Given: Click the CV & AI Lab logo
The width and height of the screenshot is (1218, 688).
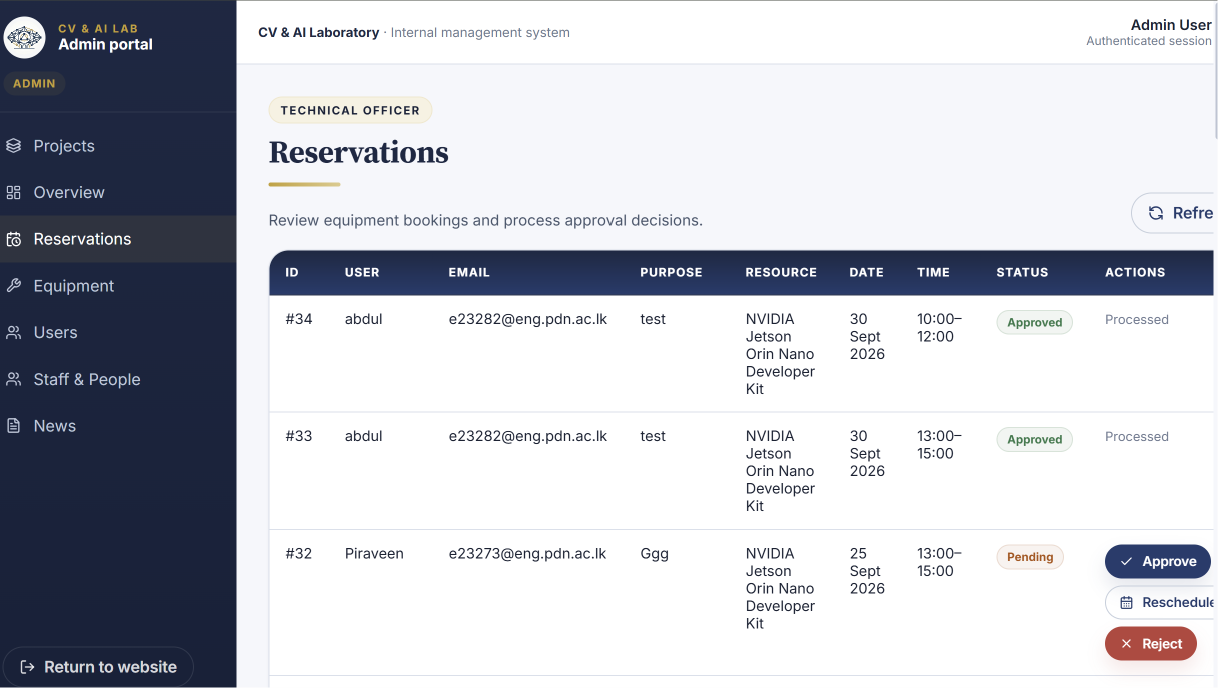Looking at the screenshot, I should click(x=24, y=38).
